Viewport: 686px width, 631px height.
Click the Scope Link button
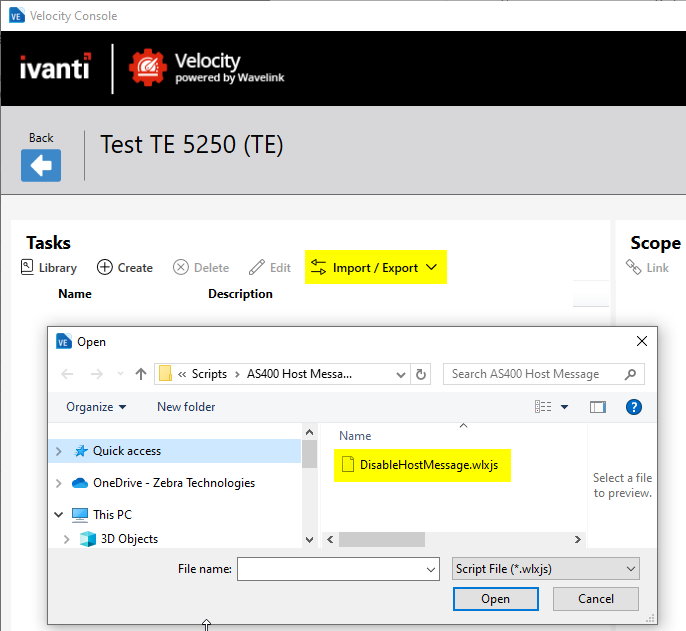pos(648,267)
